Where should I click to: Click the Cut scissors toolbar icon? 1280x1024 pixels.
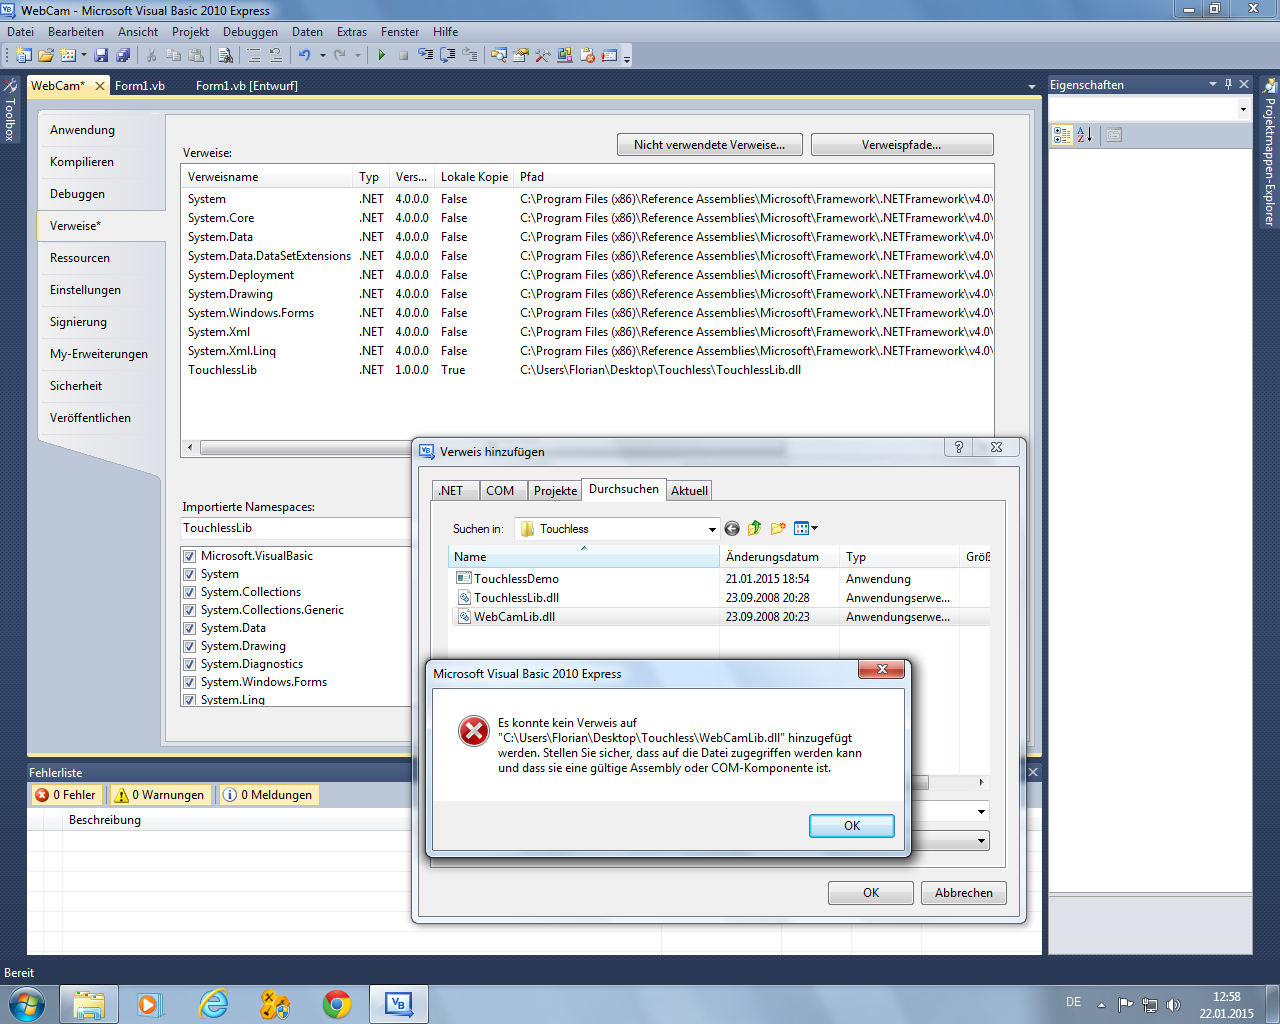coord(151,55)
